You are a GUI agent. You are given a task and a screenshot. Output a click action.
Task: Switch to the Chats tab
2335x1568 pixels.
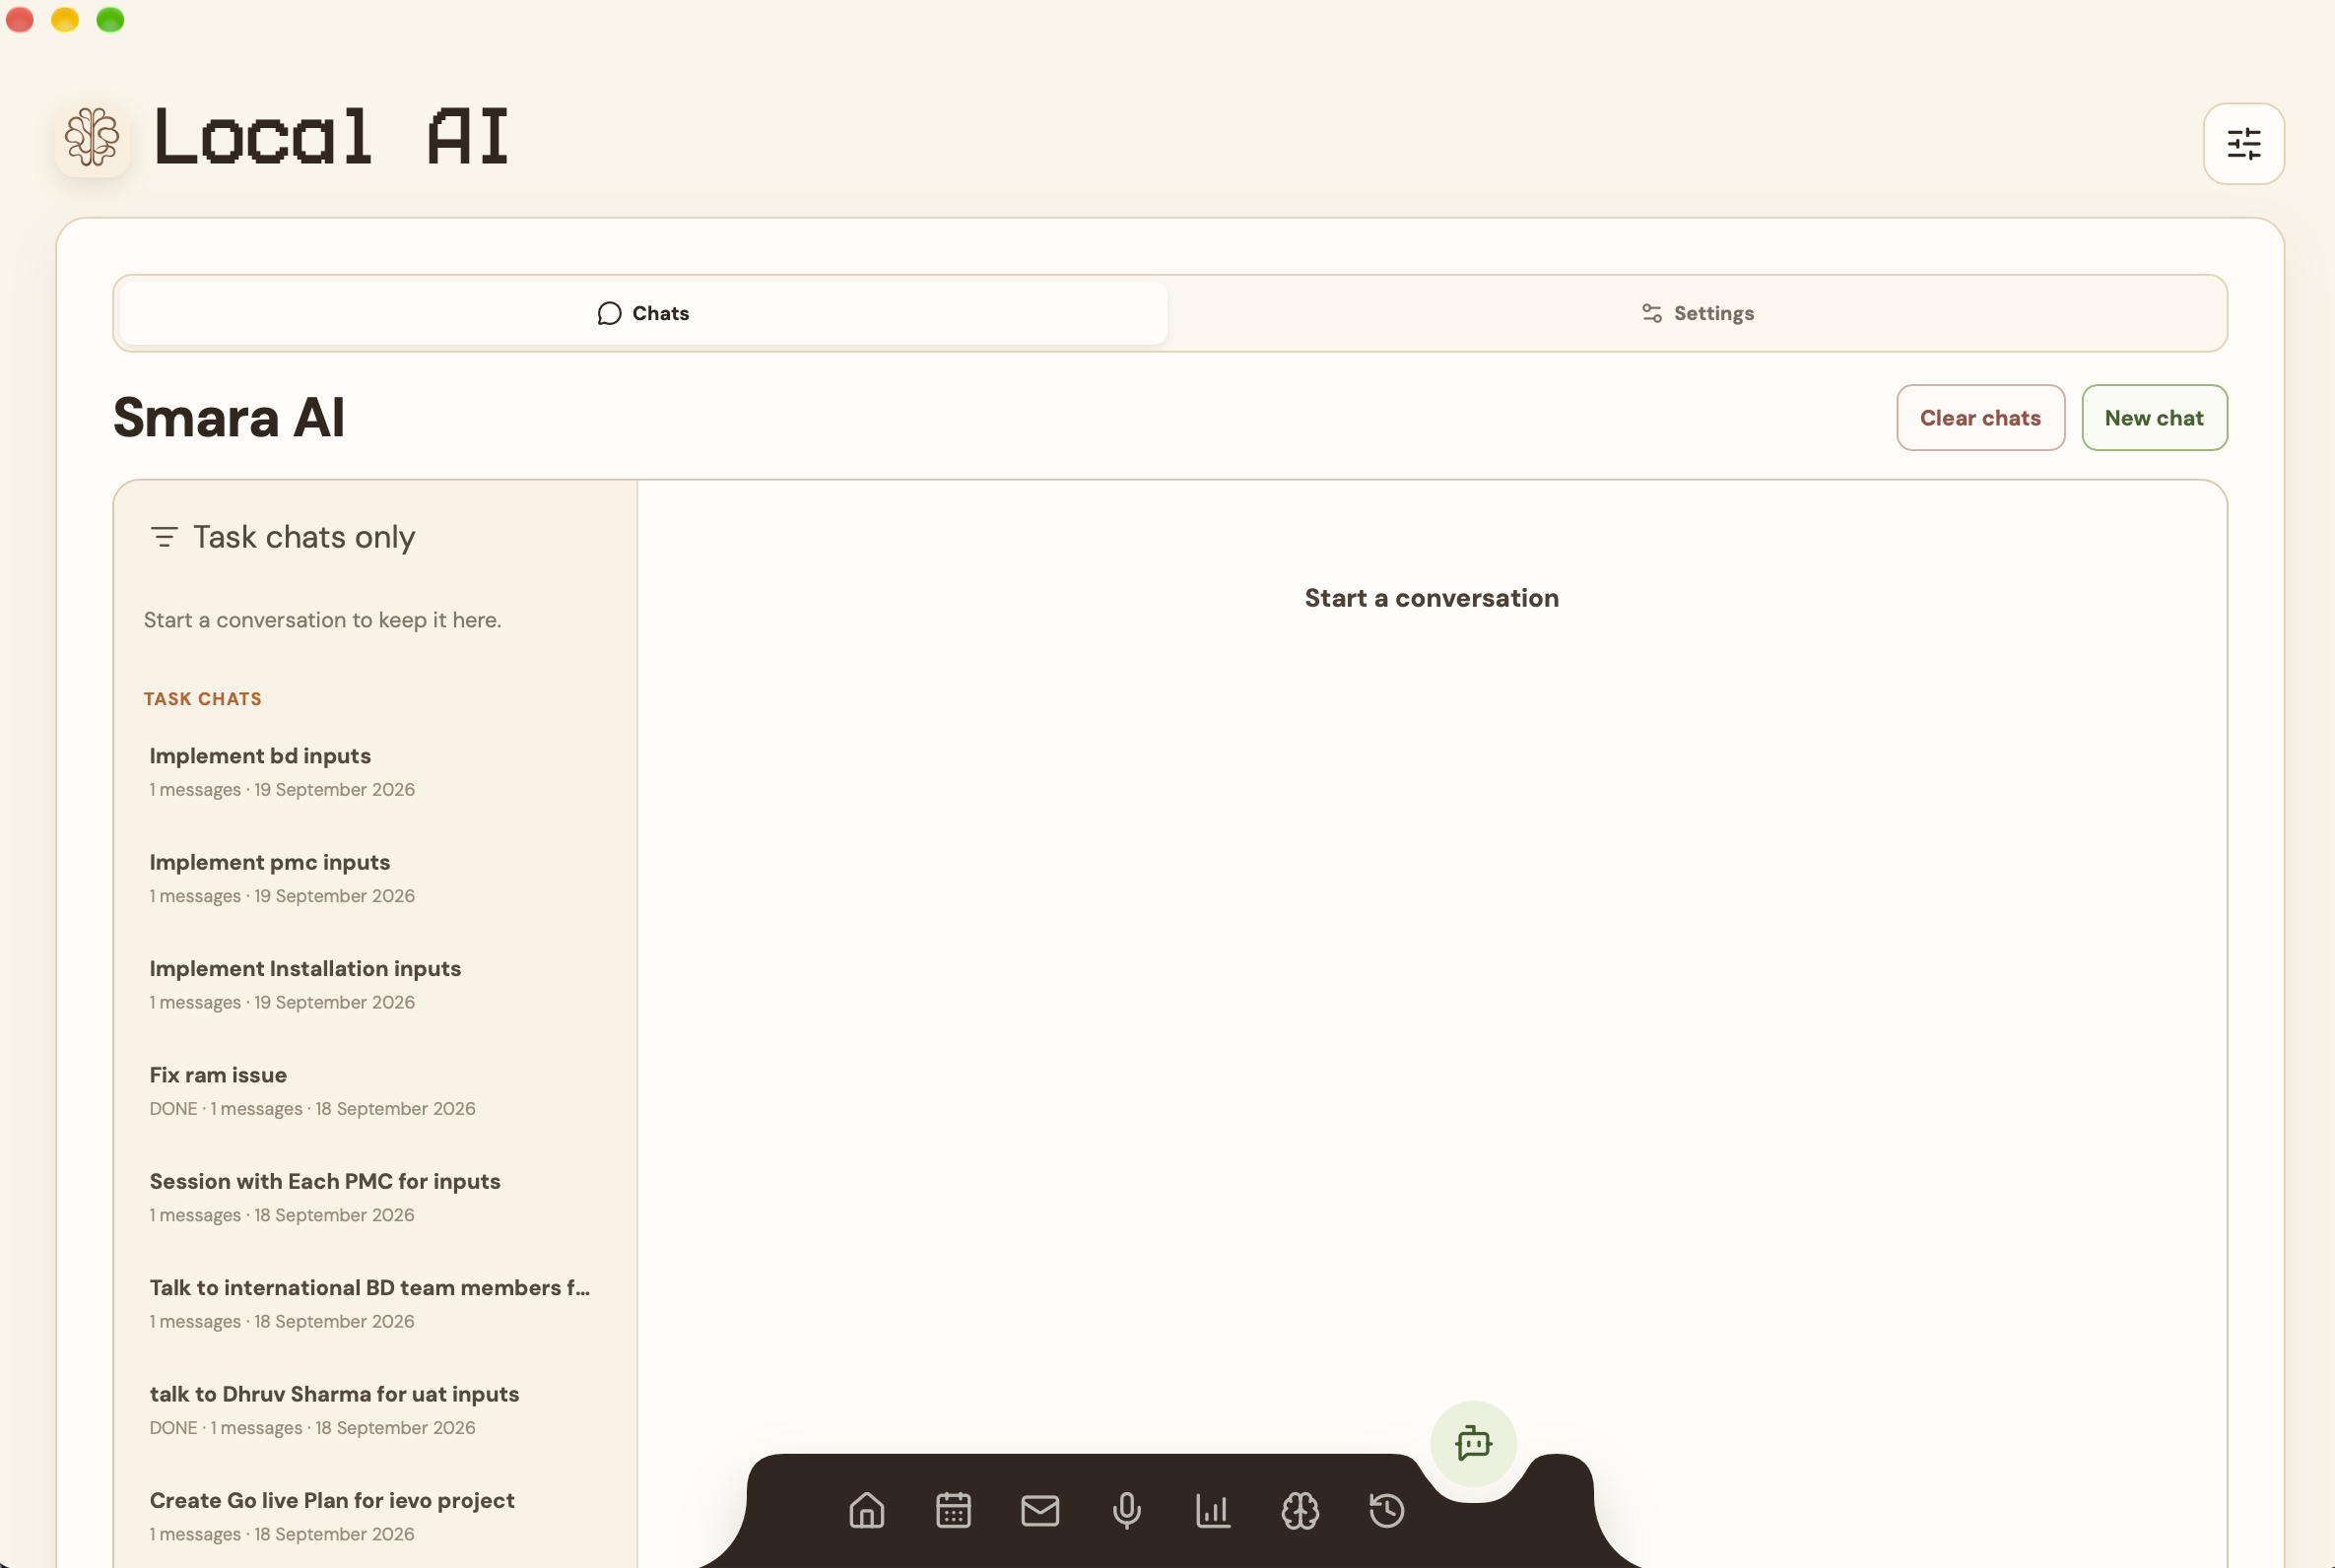pos(643,313)
